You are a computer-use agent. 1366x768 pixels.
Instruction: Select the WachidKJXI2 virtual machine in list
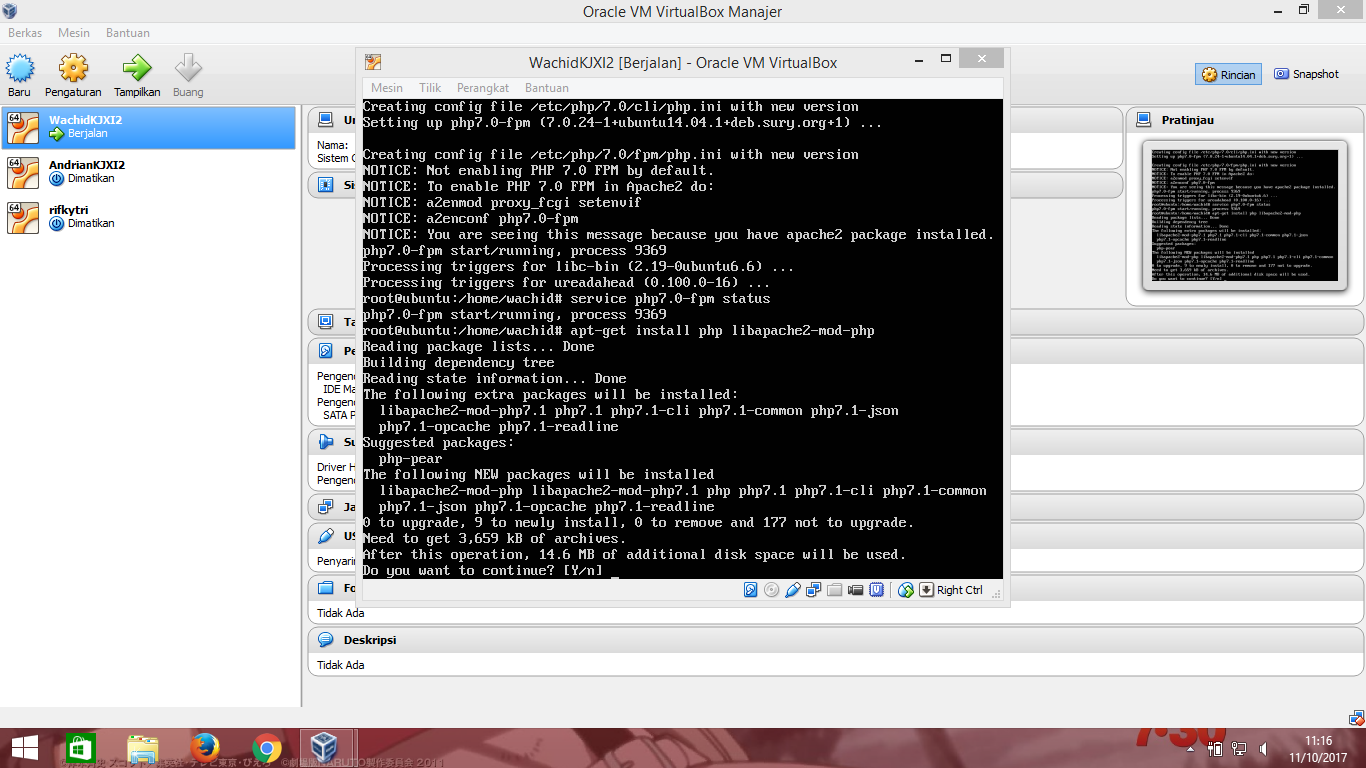(x=149, y=127)
